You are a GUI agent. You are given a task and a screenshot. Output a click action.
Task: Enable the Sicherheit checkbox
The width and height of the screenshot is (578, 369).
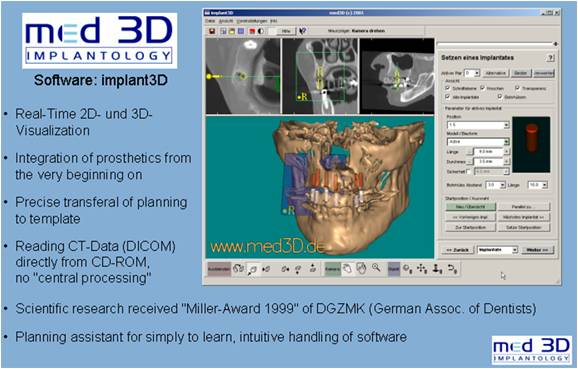(x=469, y=171)
